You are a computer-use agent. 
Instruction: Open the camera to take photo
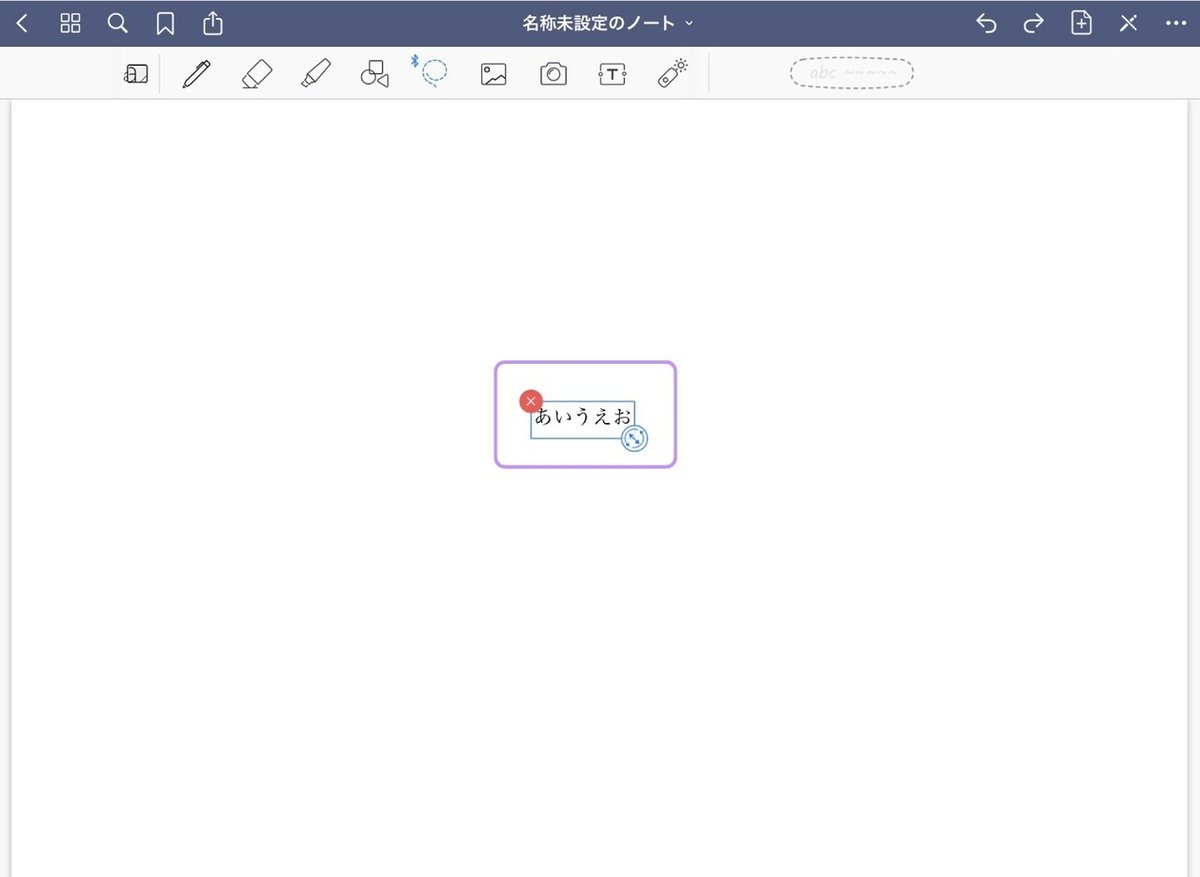tap(553, 74)
